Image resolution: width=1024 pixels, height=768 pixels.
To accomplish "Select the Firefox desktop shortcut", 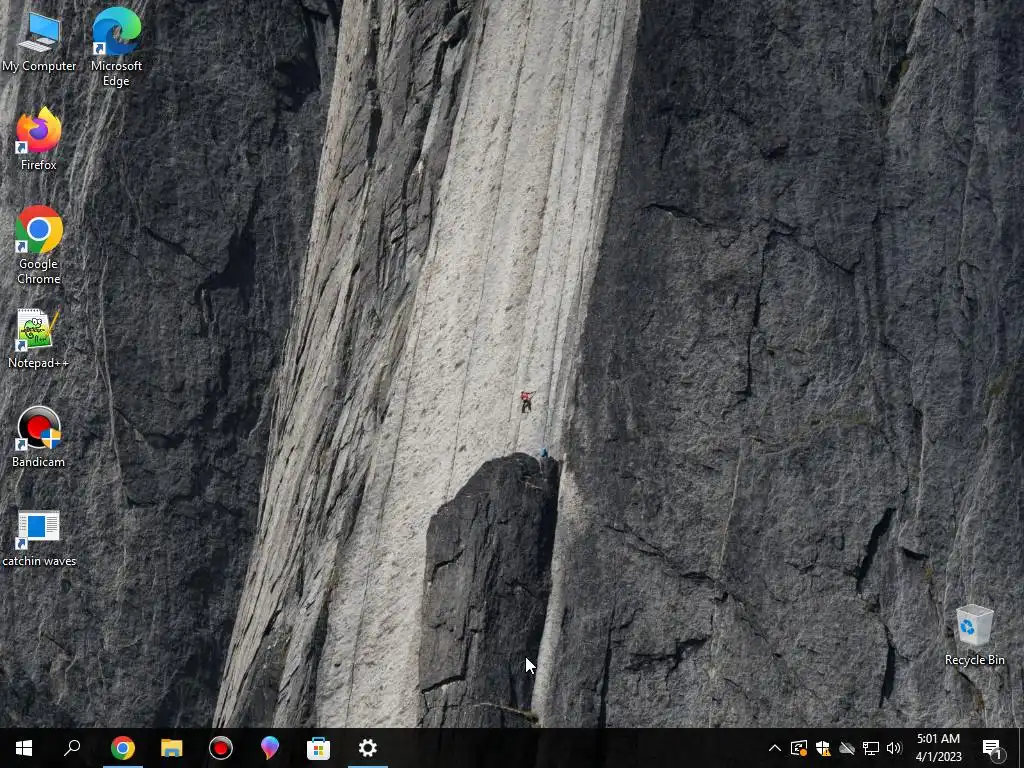I will tap(39, 140).
